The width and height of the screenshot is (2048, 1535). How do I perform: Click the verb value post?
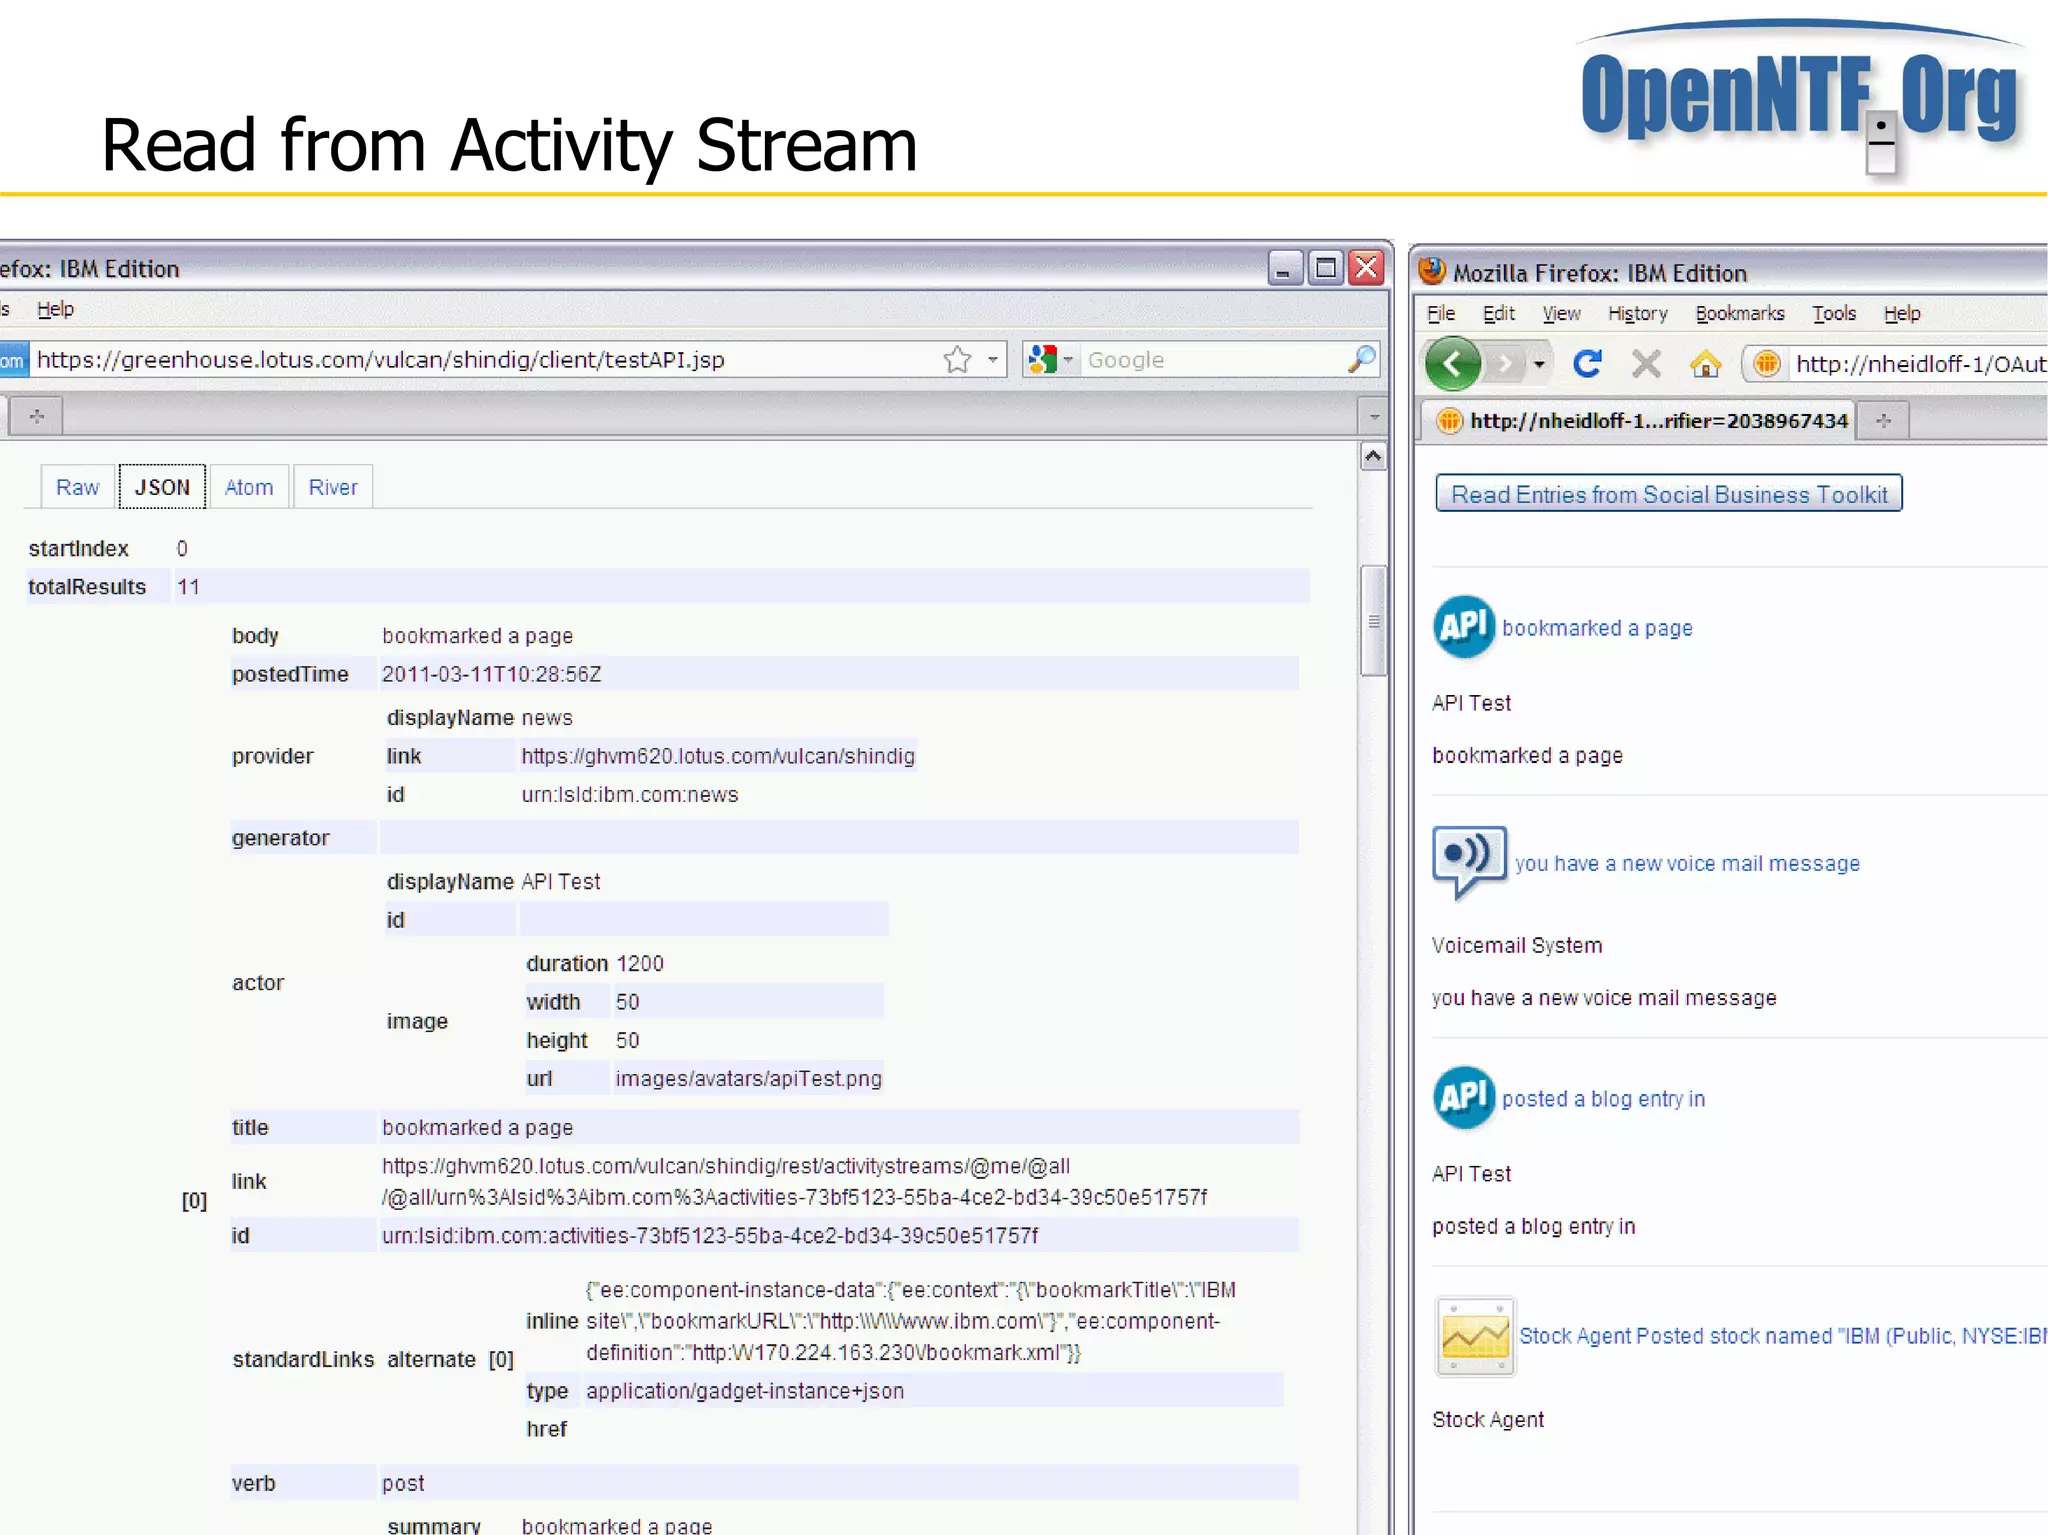tap(403, 1483)
